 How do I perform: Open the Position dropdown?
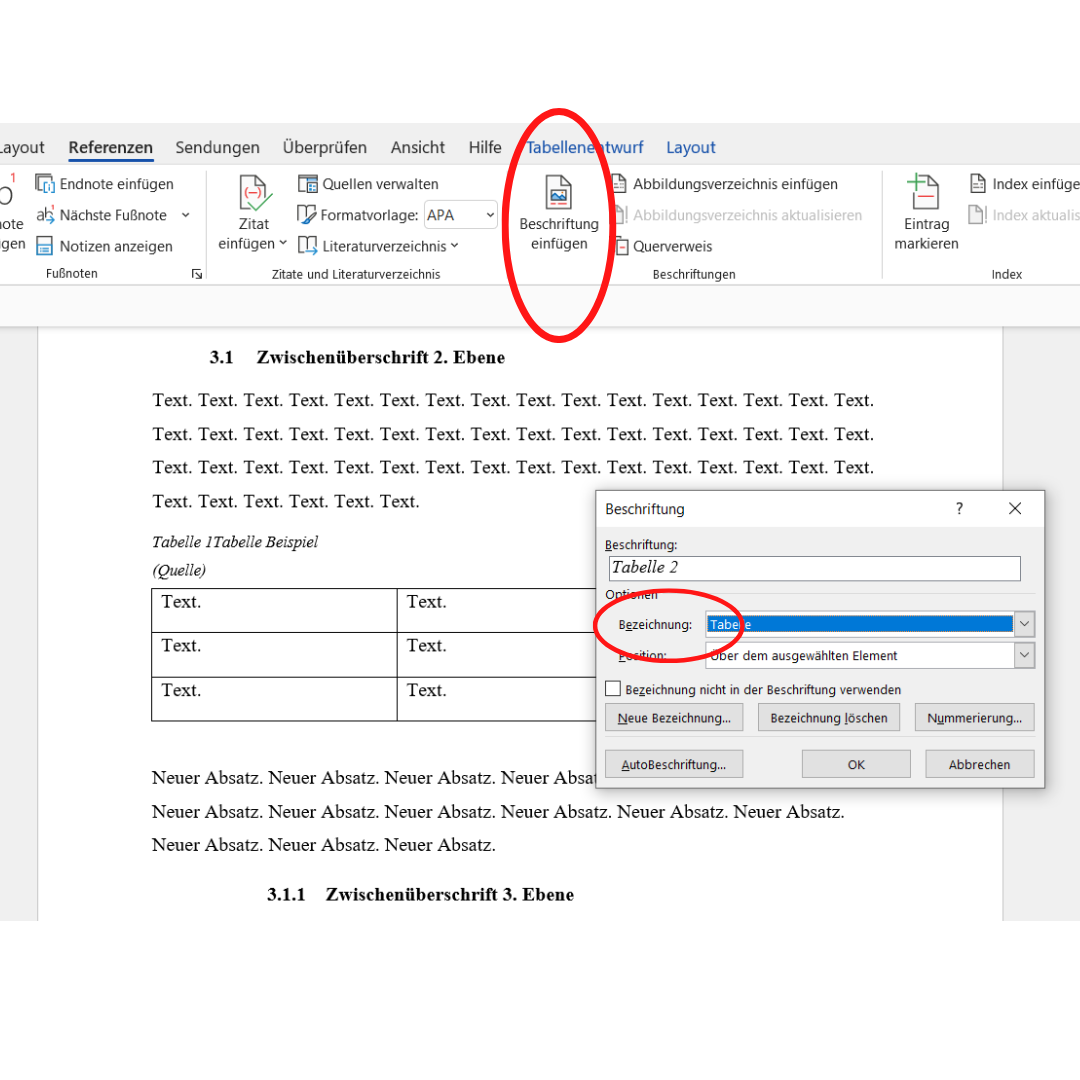[1024, 655]
